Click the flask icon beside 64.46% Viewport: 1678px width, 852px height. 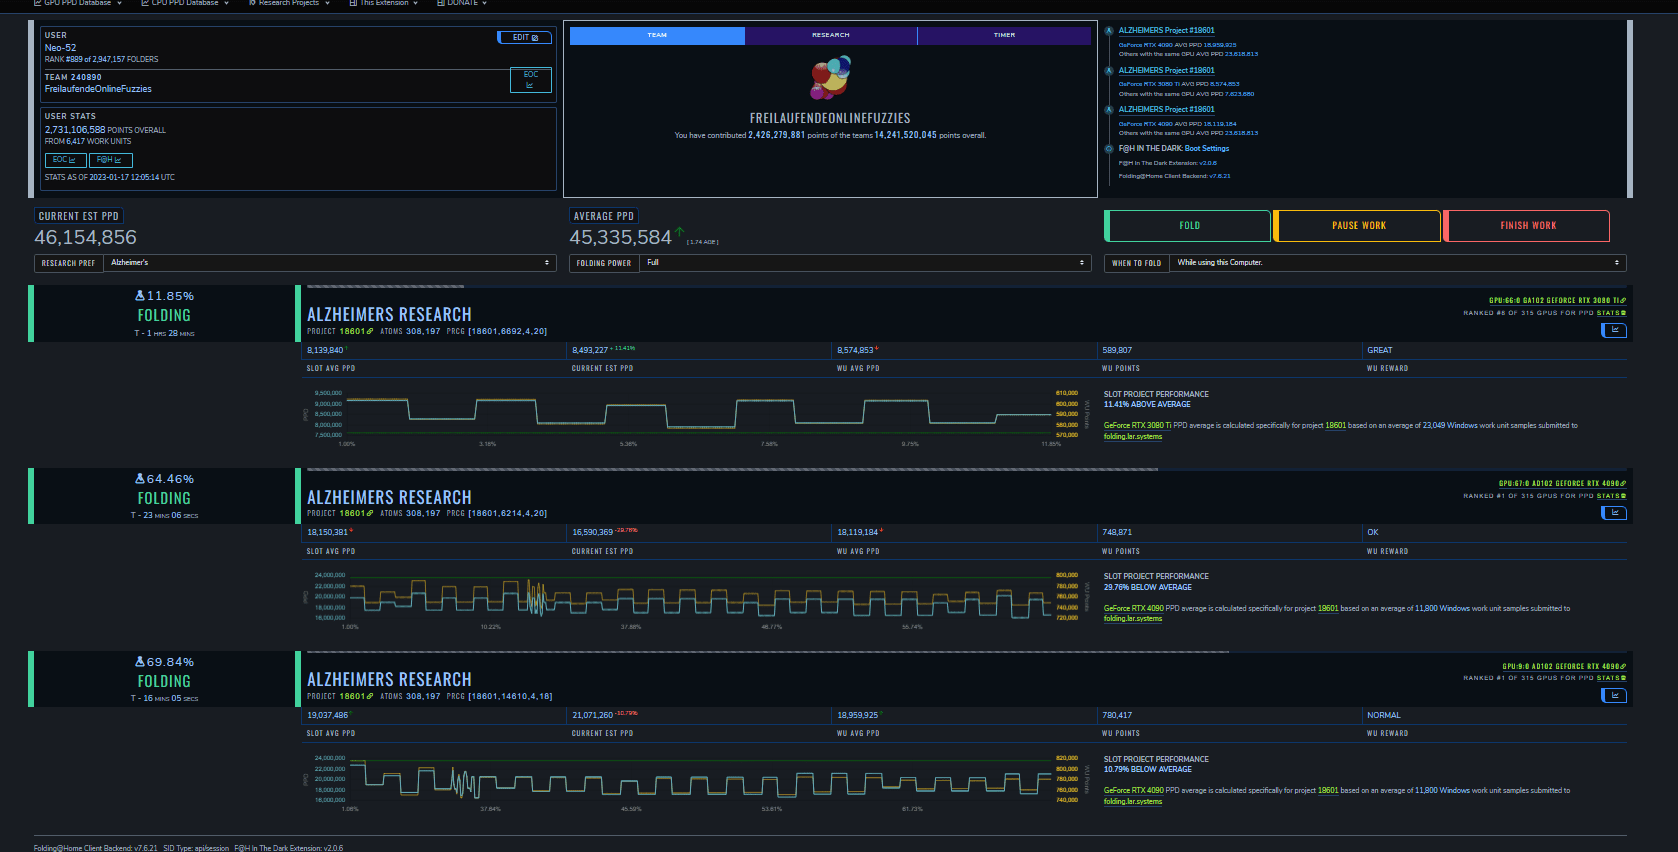pos(140,479)
